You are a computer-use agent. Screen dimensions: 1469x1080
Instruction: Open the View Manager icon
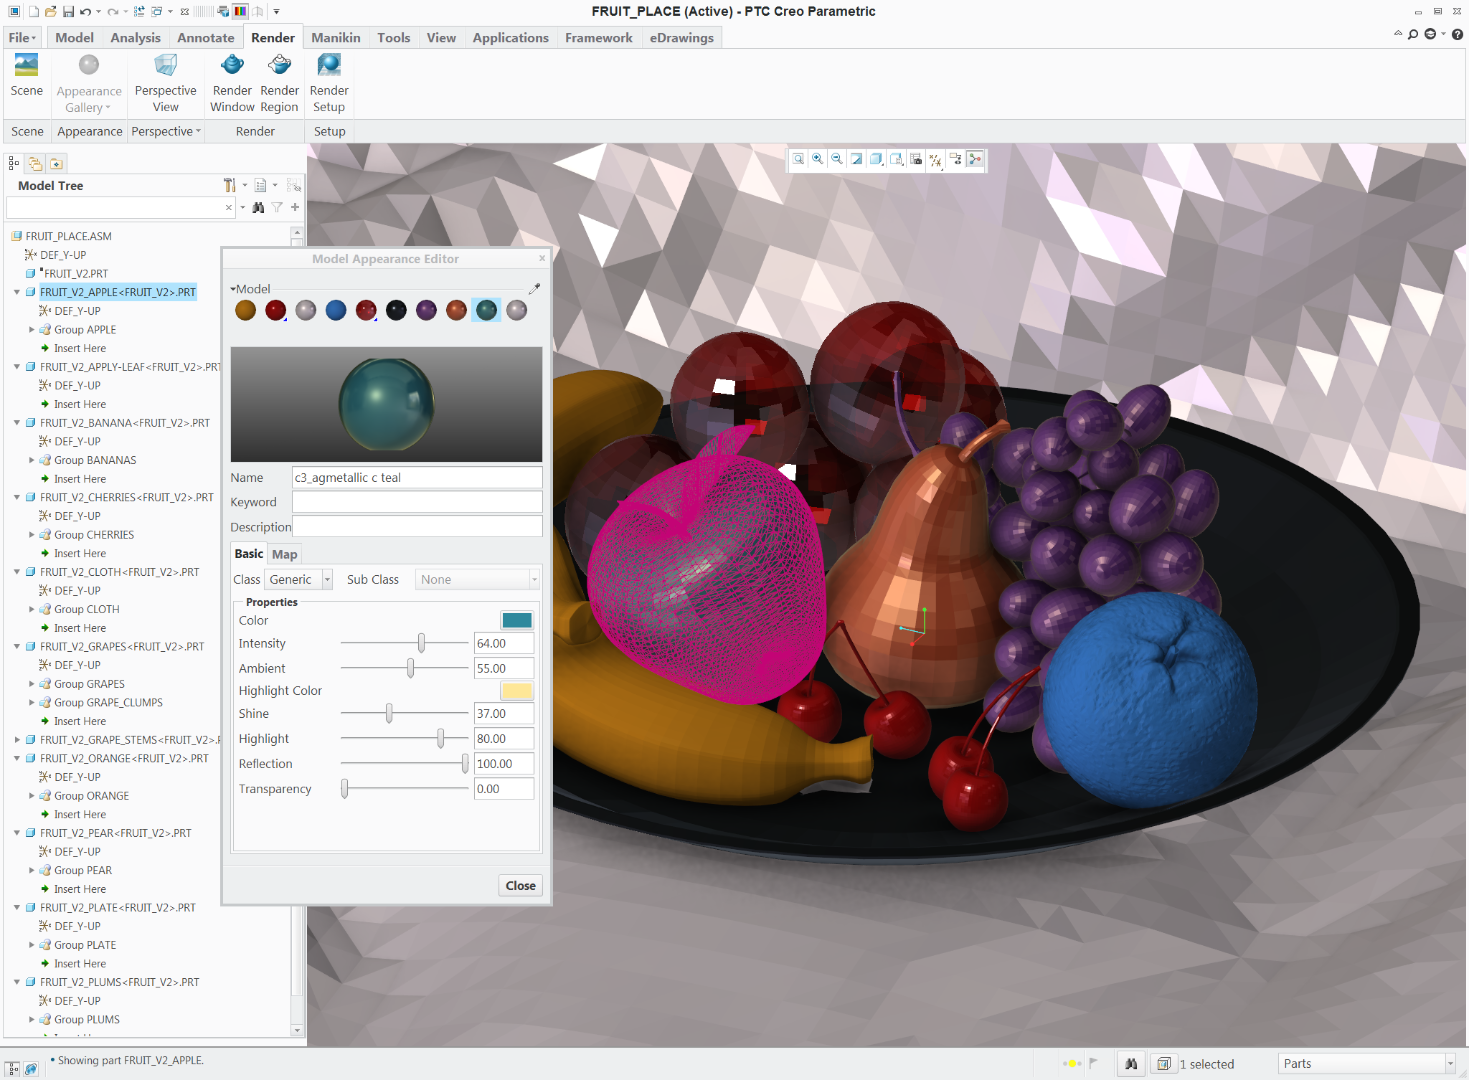tap(916, 159)
